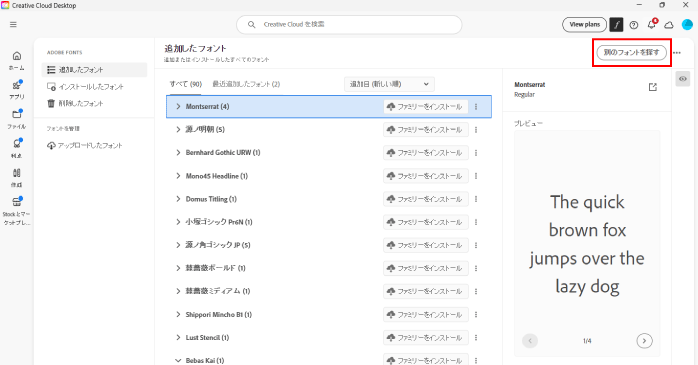Screen dimensions: 698x365
Task: Expand the 源ノ明朝 font family
Action: 178,130
